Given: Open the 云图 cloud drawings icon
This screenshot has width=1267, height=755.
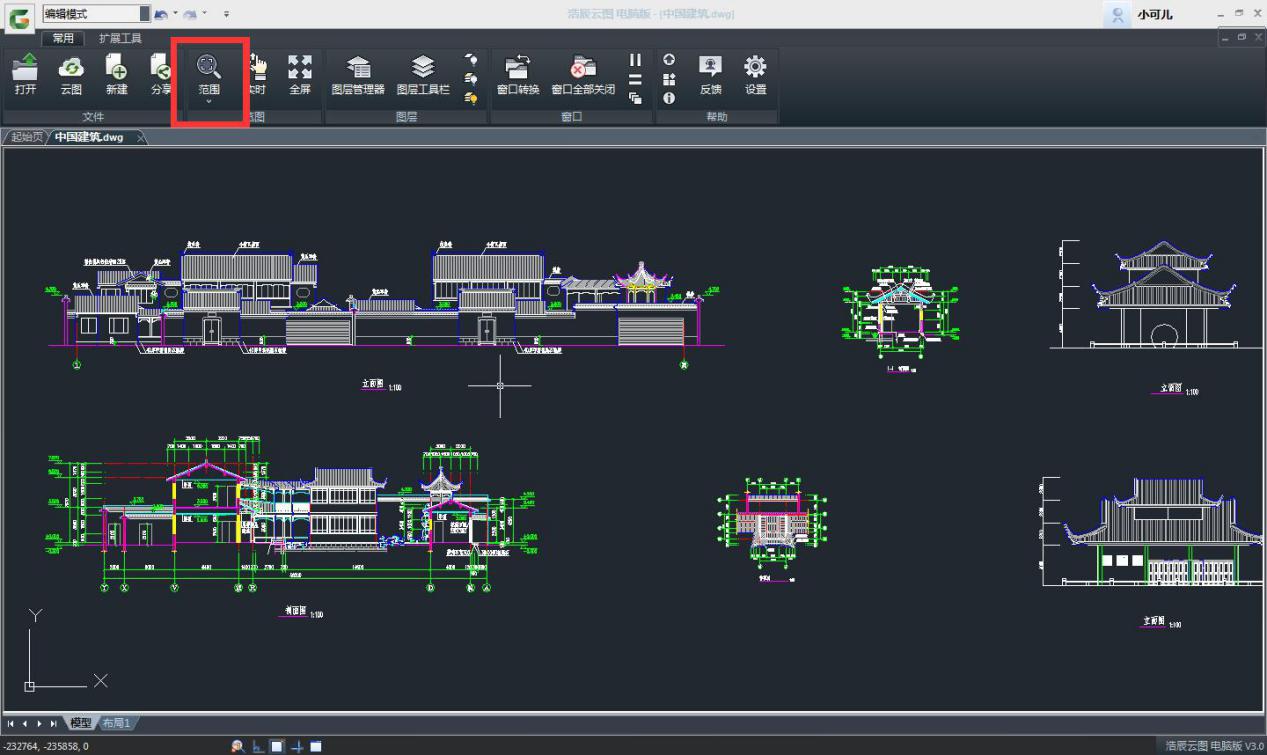Looking at the screenshot, I should pos(71,75).
